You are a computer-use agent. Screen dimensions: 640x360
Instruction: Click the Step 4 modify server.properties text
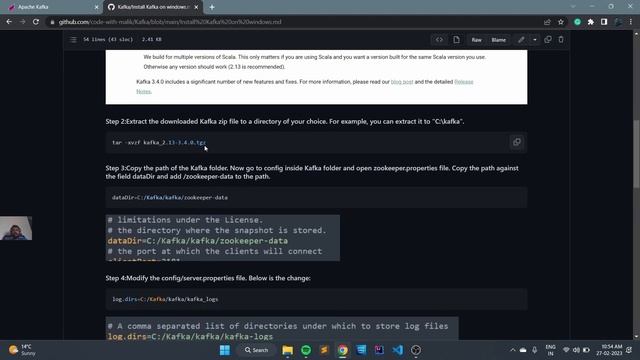(208, 278)
